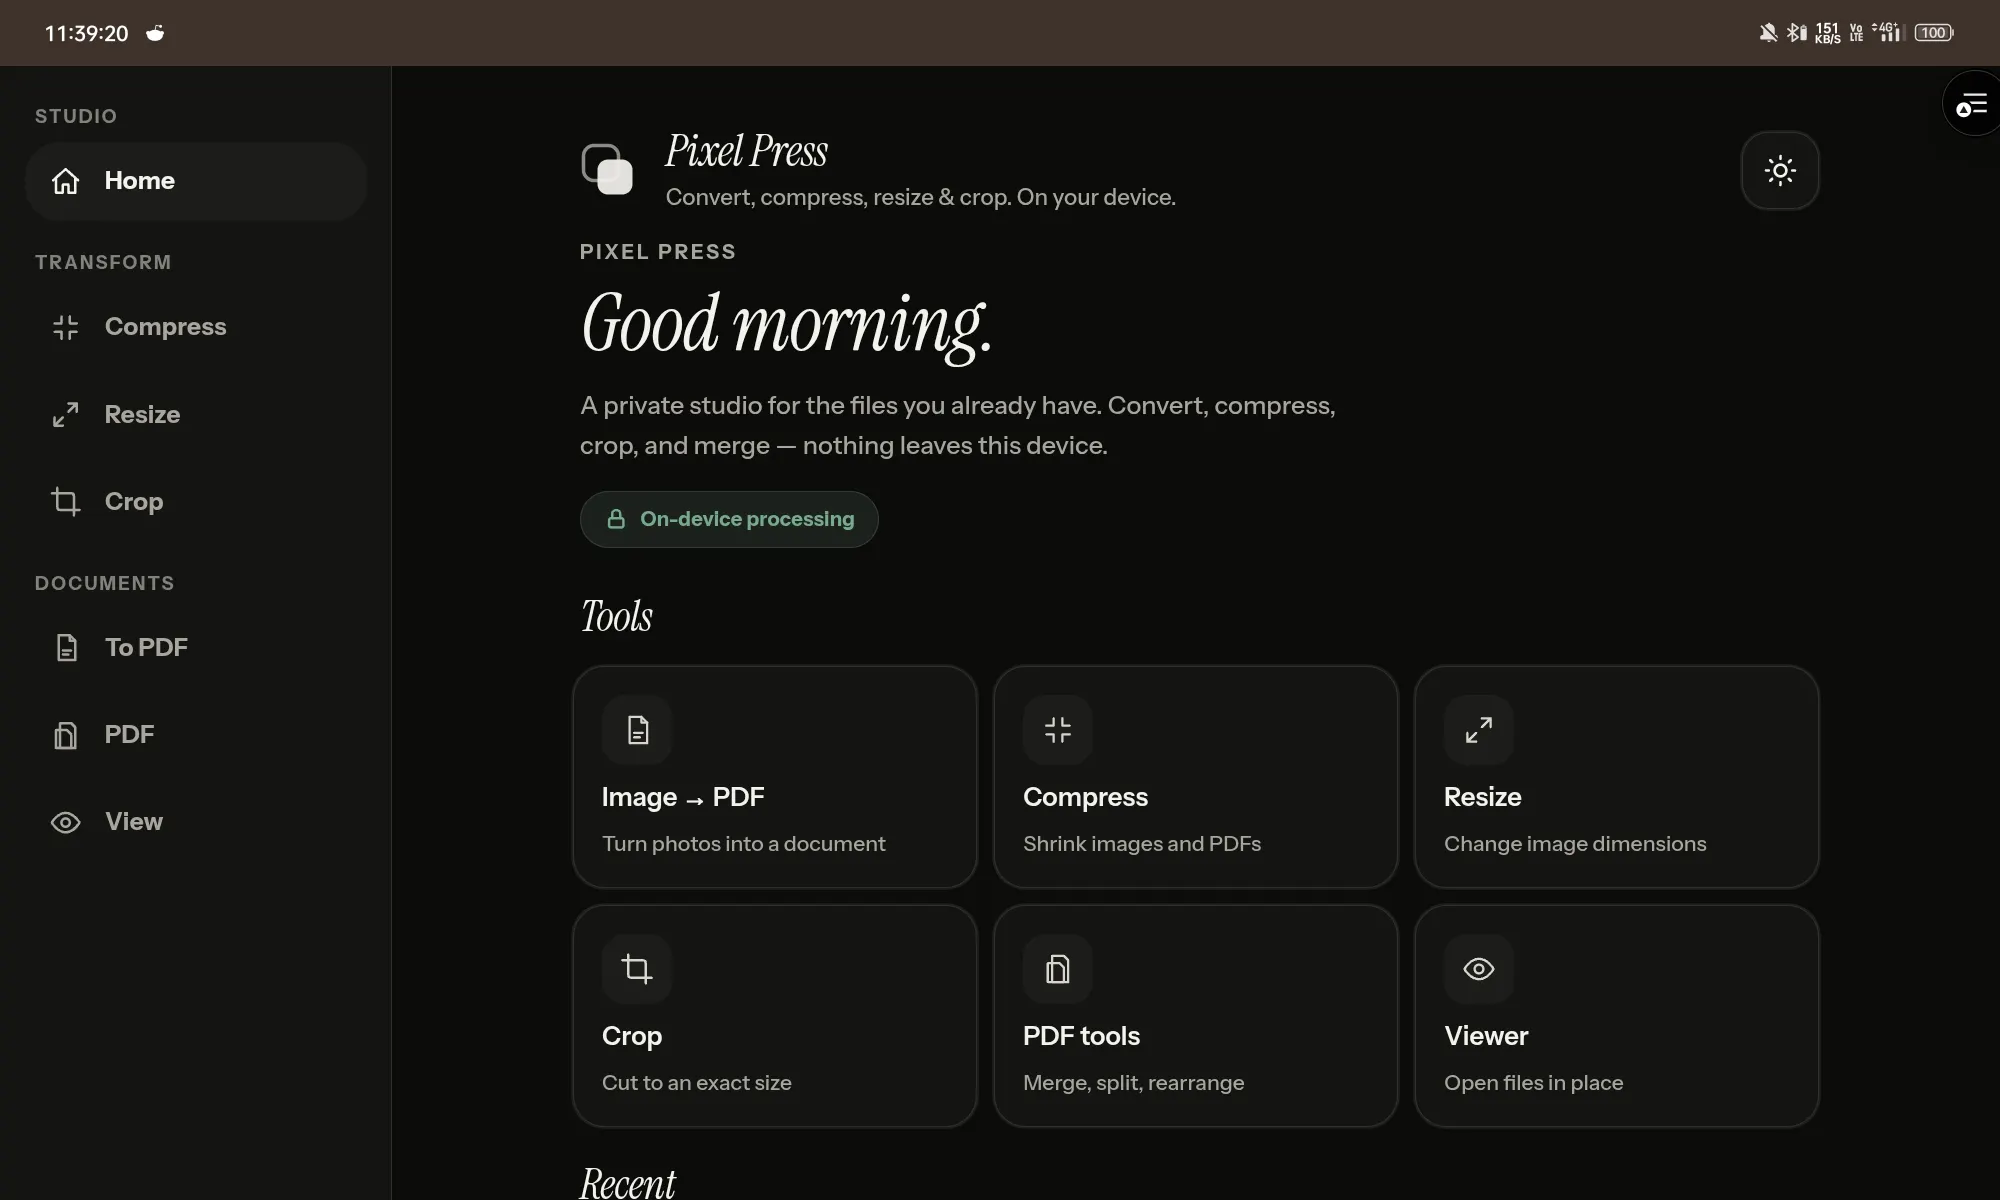Image resolution: width=2000 pixels, height=1200 pixels.
Task: Click the battery indicator showing 100
Action: point(1934,33)
